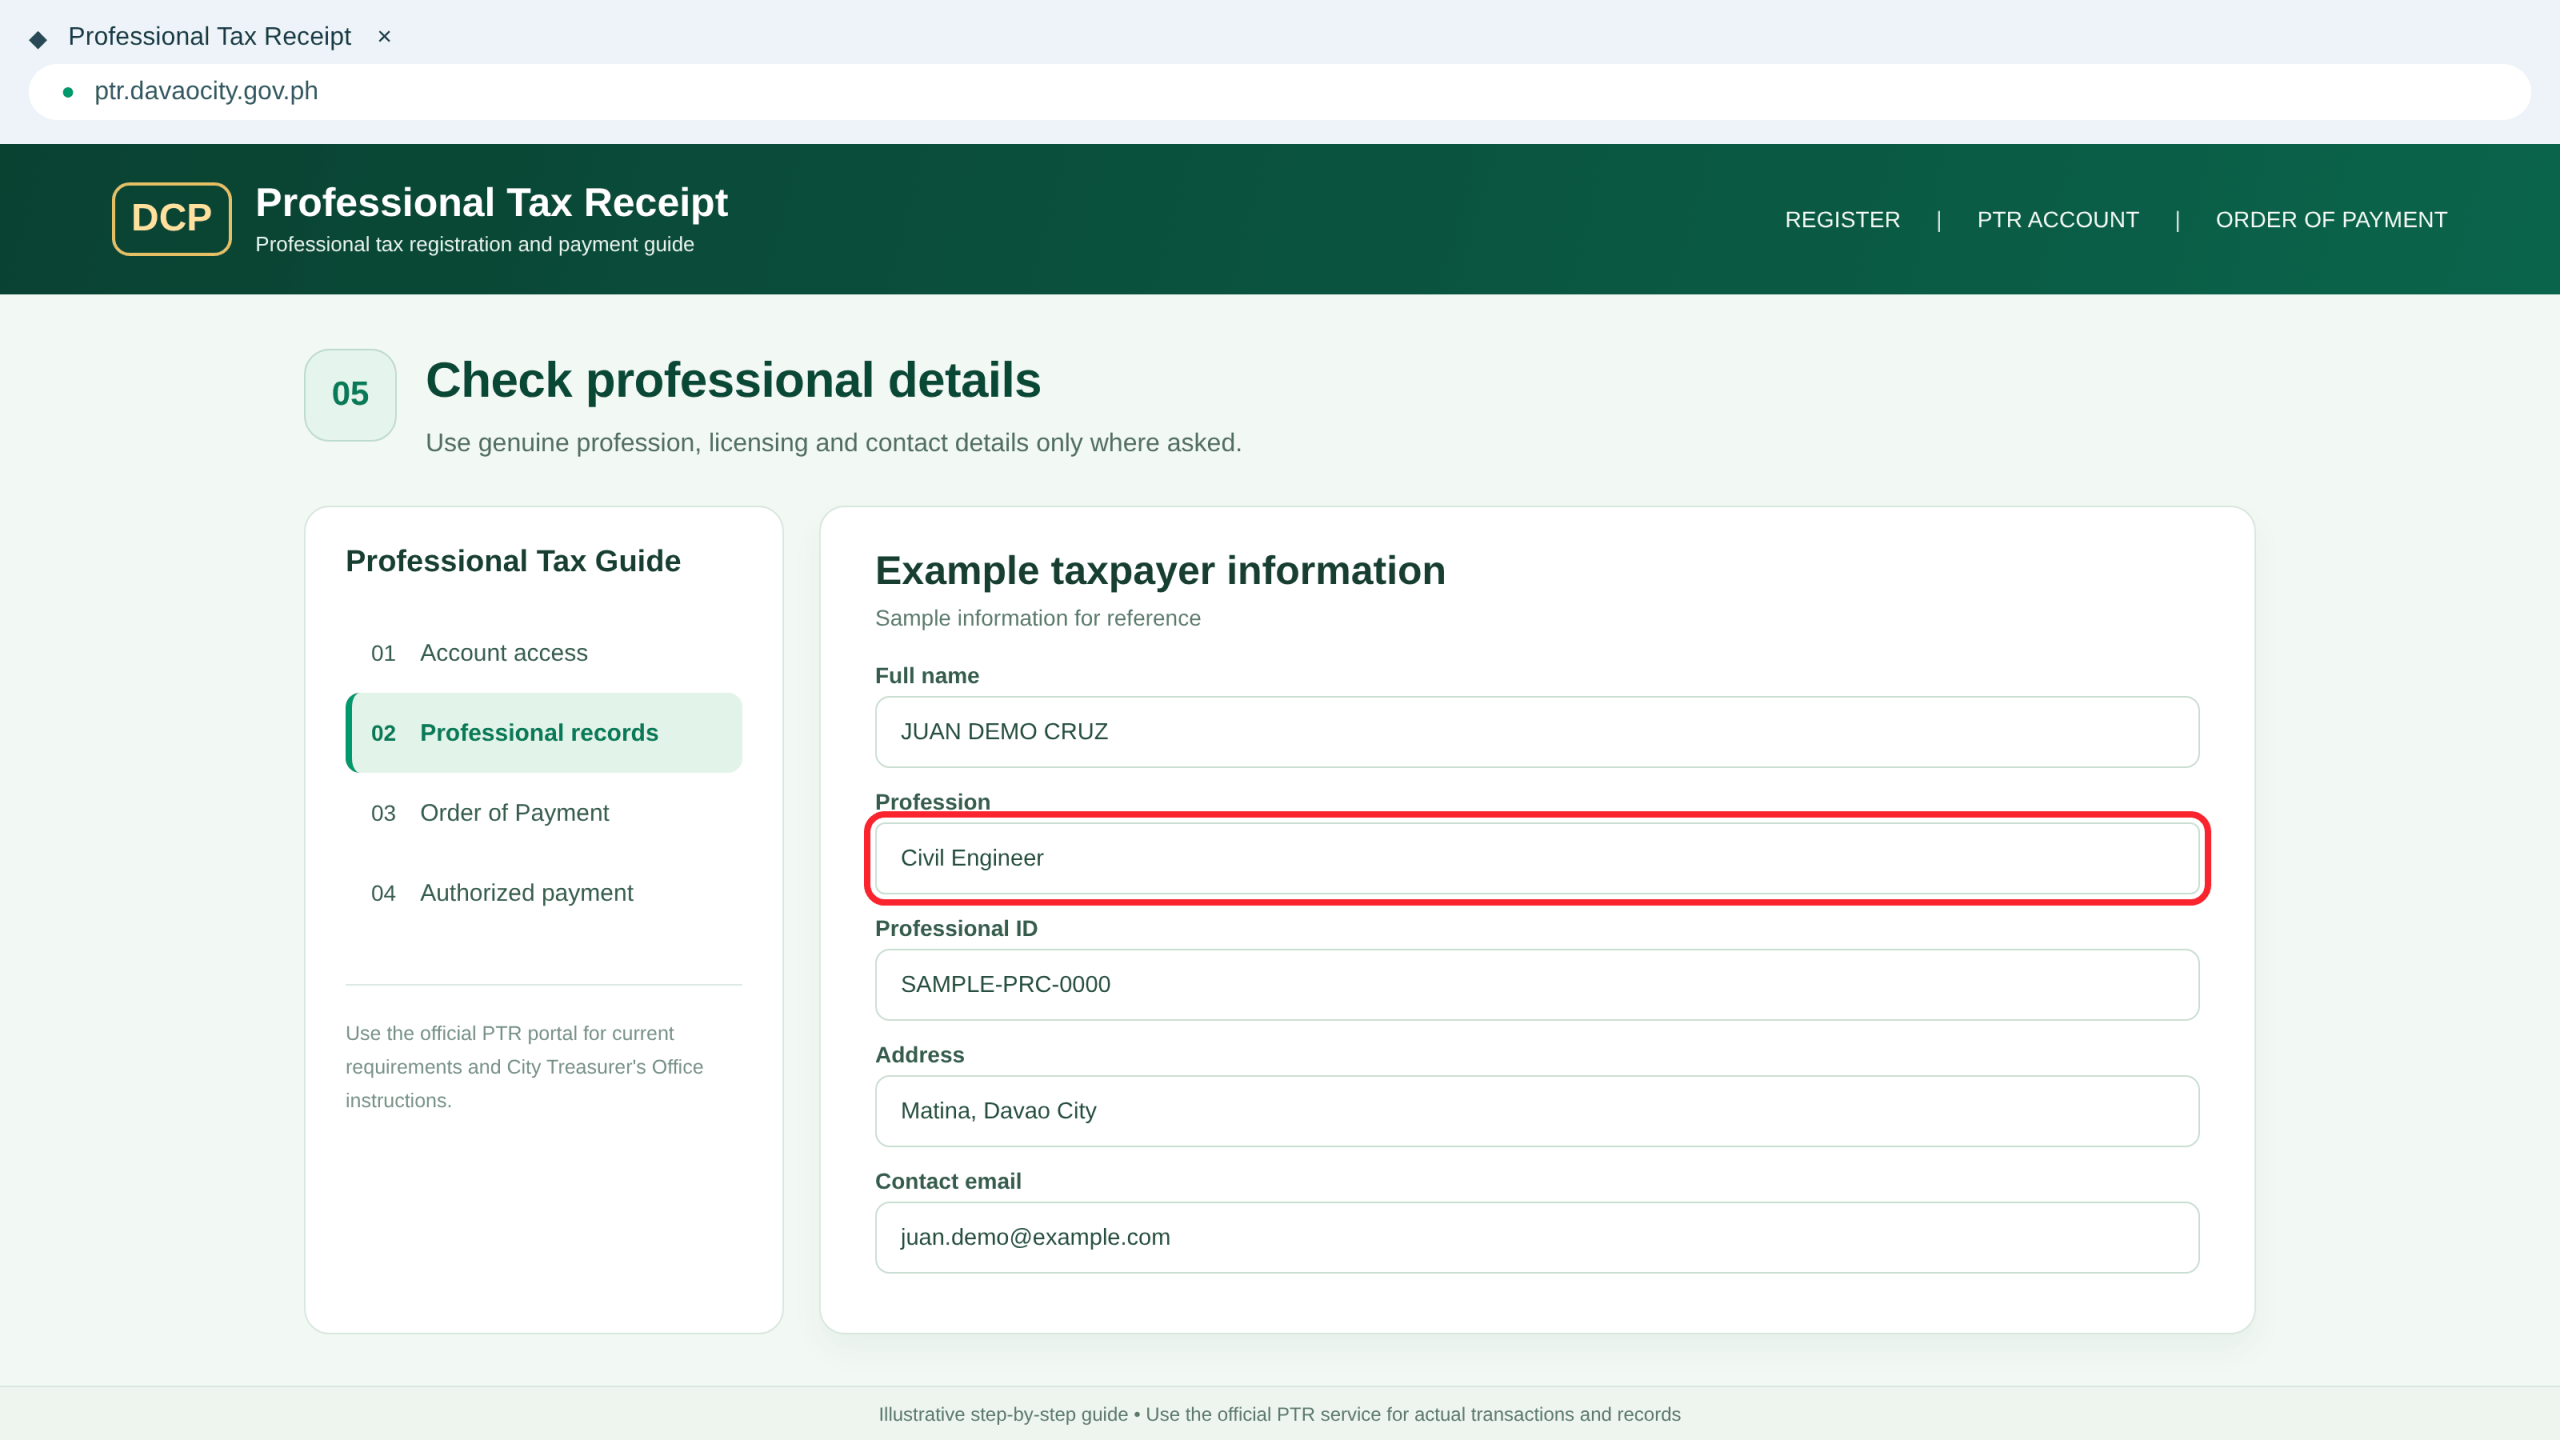Open the REGISTER navigation link
Image resolution: width=2560 pixels, height=1440 pixels.
pyautogui.click(x=1842, y=220)
